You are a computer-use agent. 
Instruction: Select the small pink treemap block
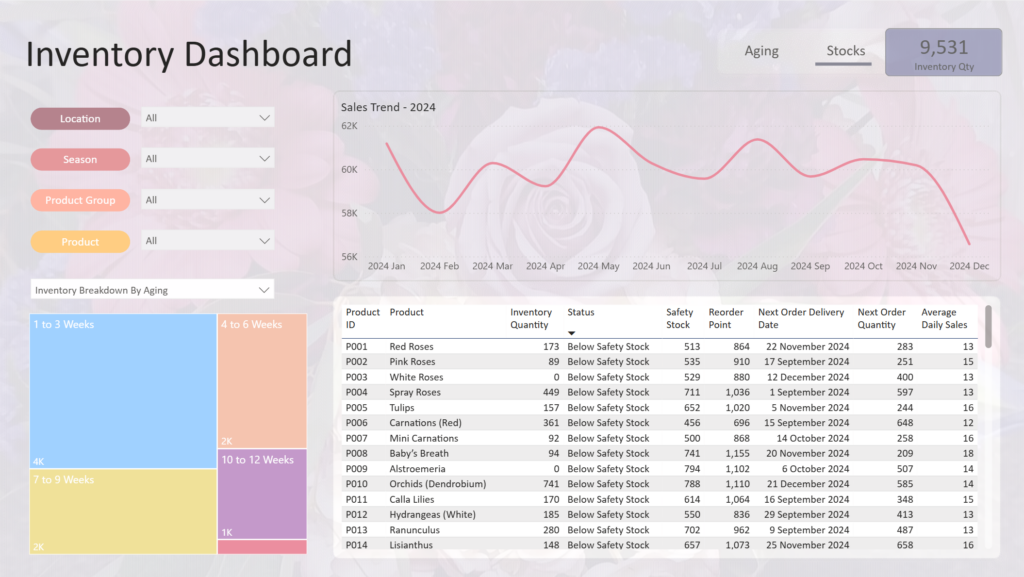click(x=262, y=547)
